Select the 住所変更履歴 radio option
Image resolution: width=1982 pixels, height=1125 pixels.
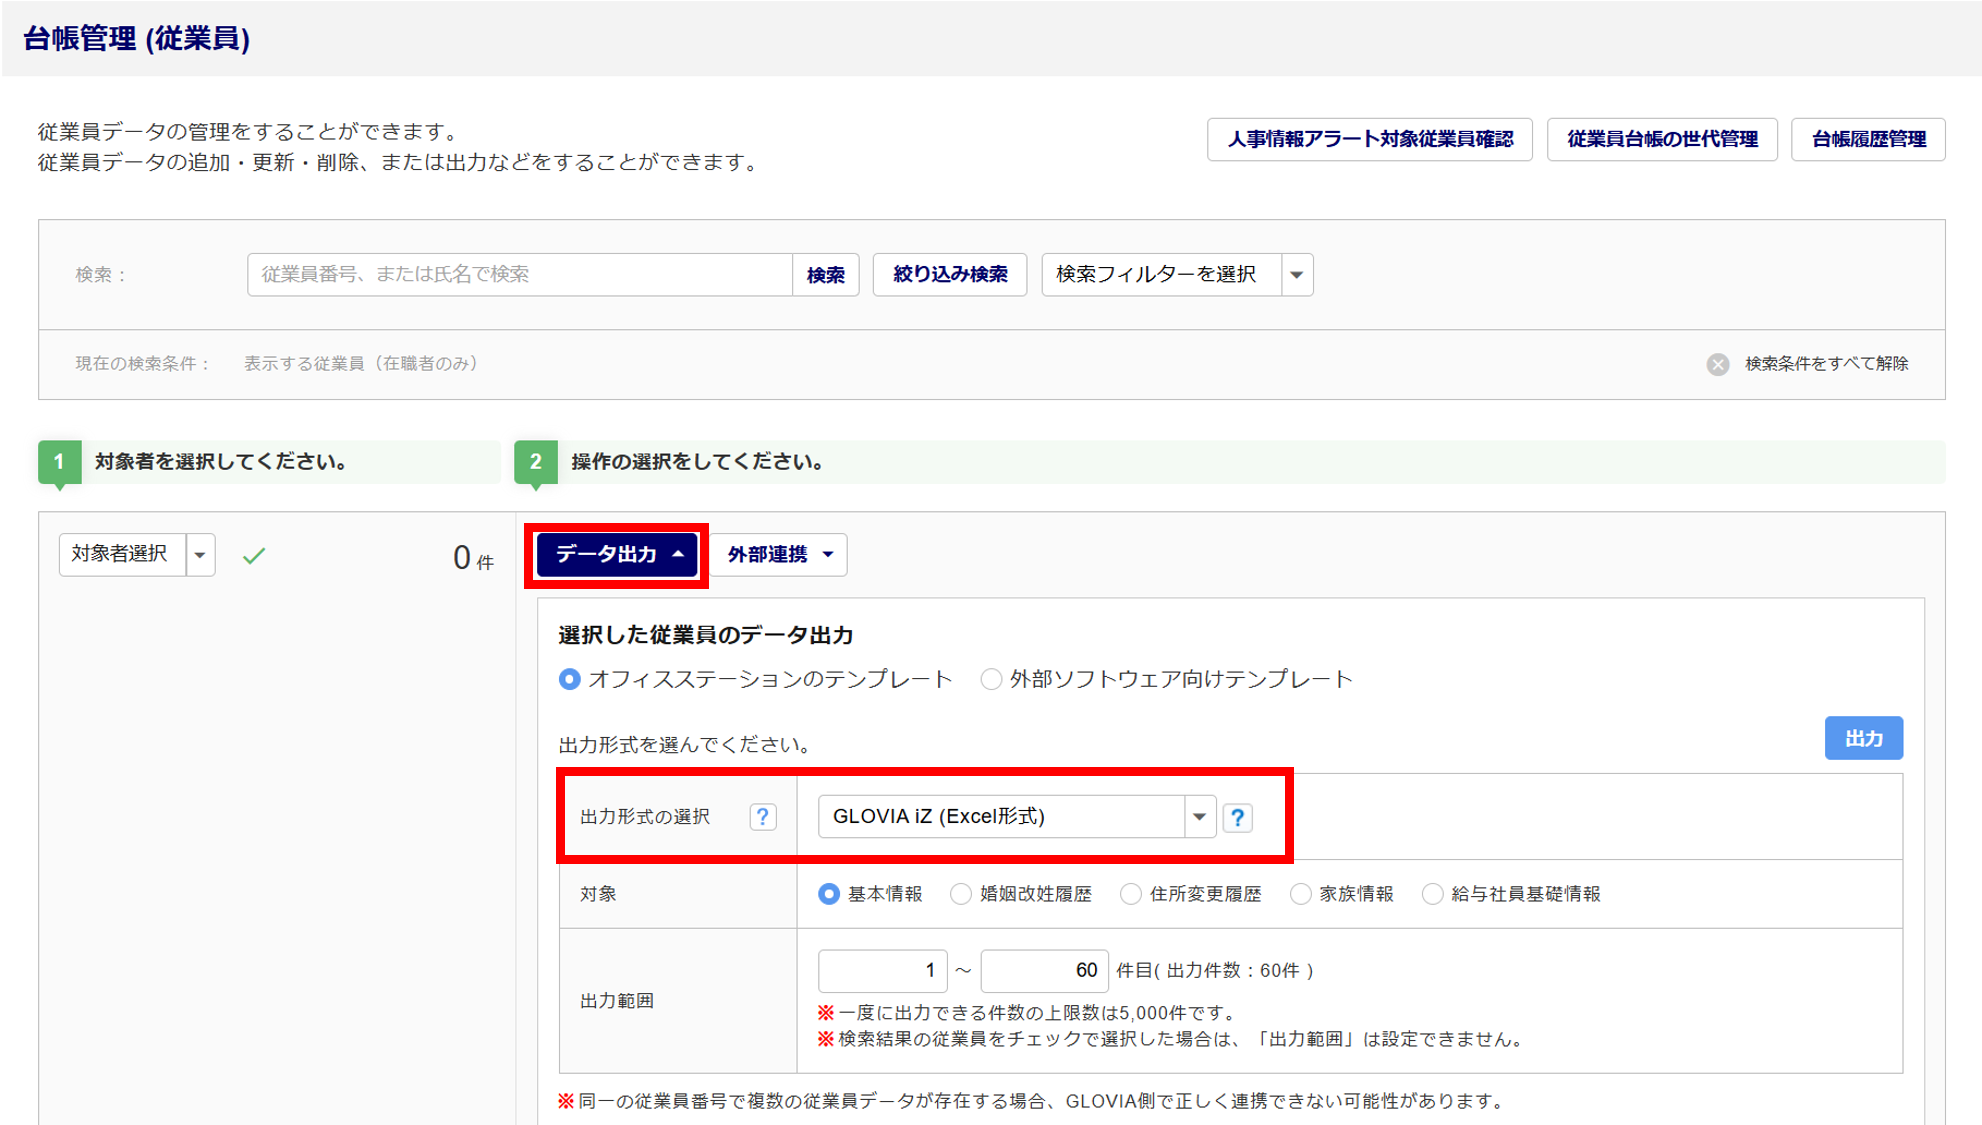[1130, 894]
